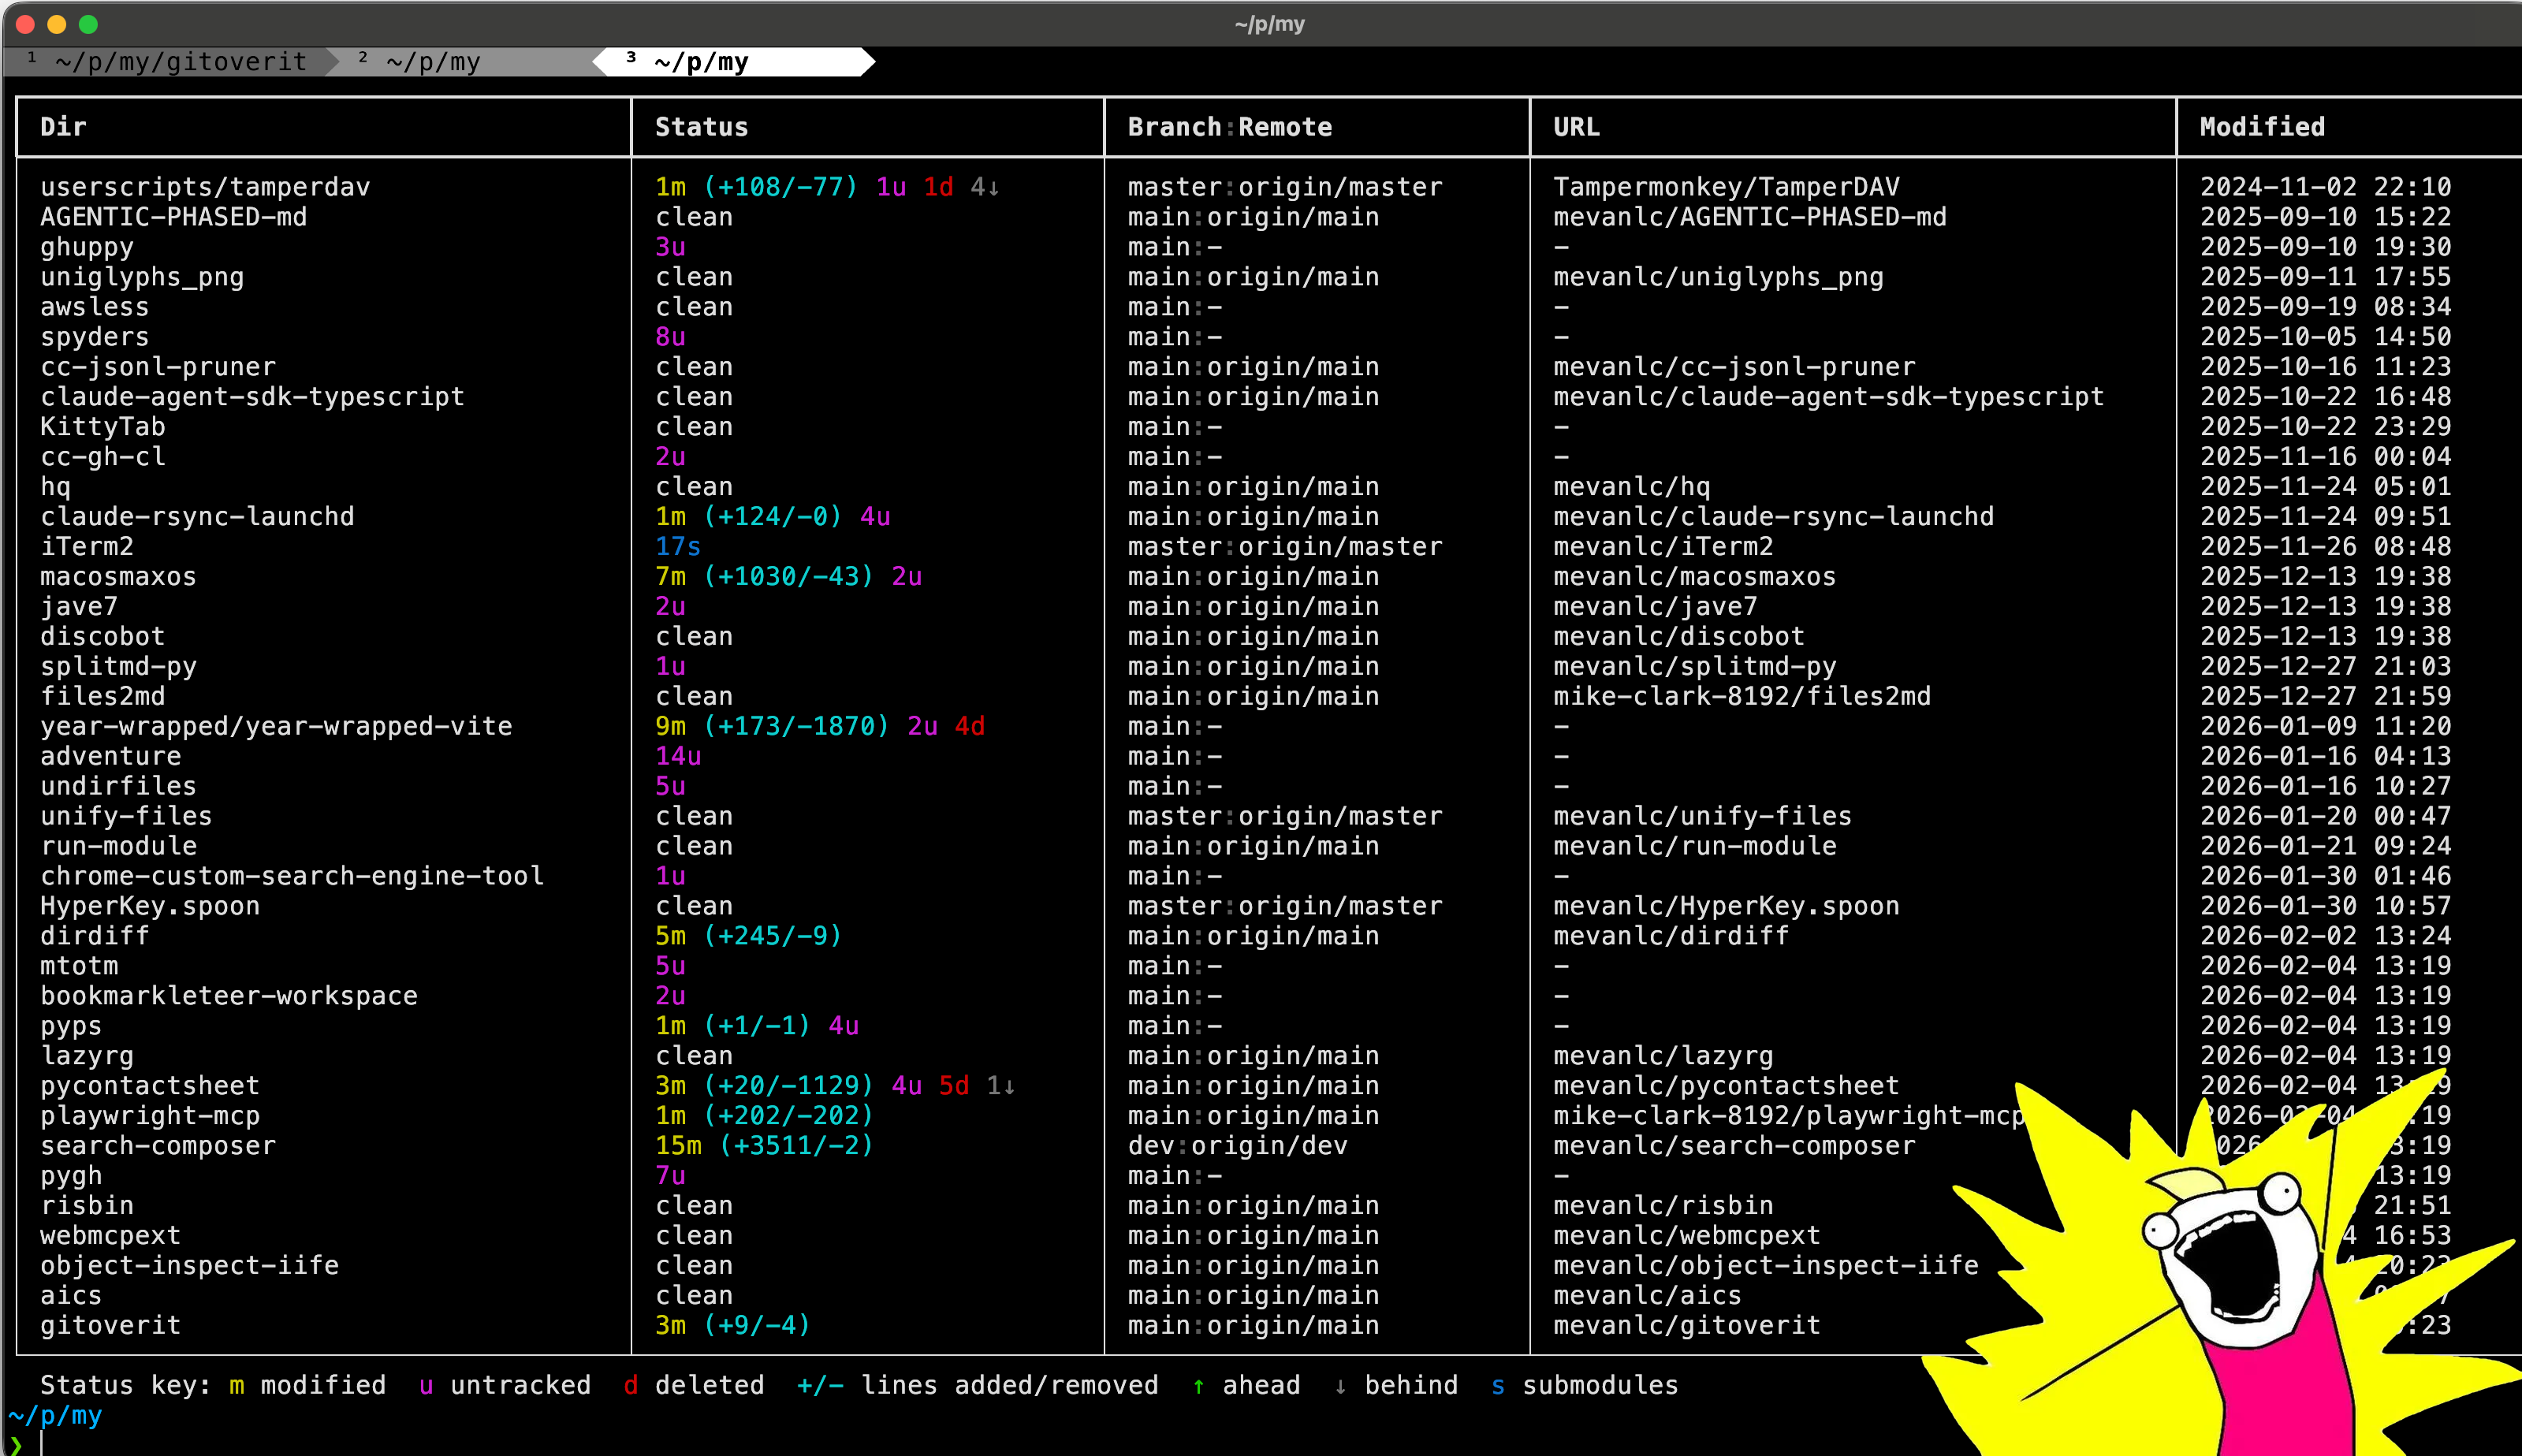
Task: Click the window title ~/p/my
Action: point(1269,24)
